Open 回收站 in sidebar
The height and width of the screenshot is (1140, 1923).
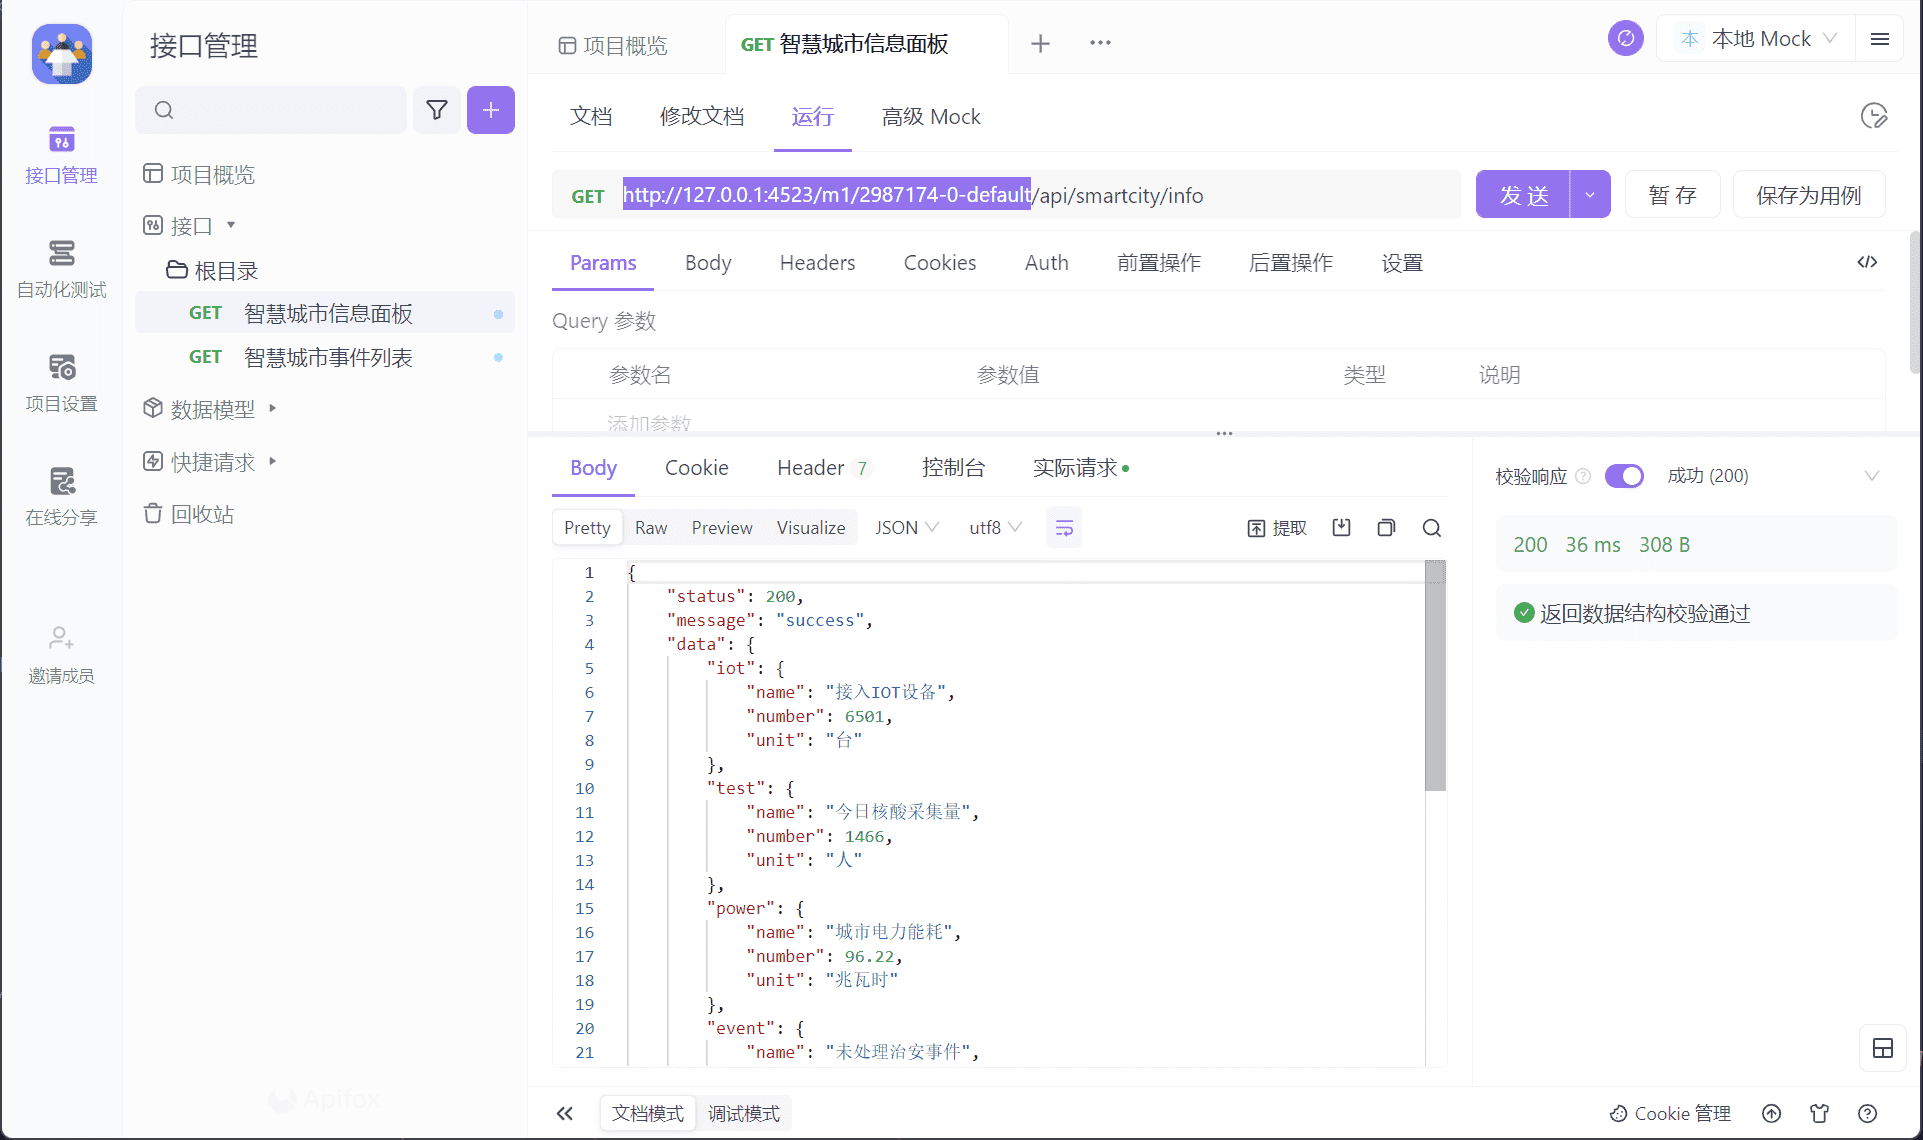(x=190, y=514)
